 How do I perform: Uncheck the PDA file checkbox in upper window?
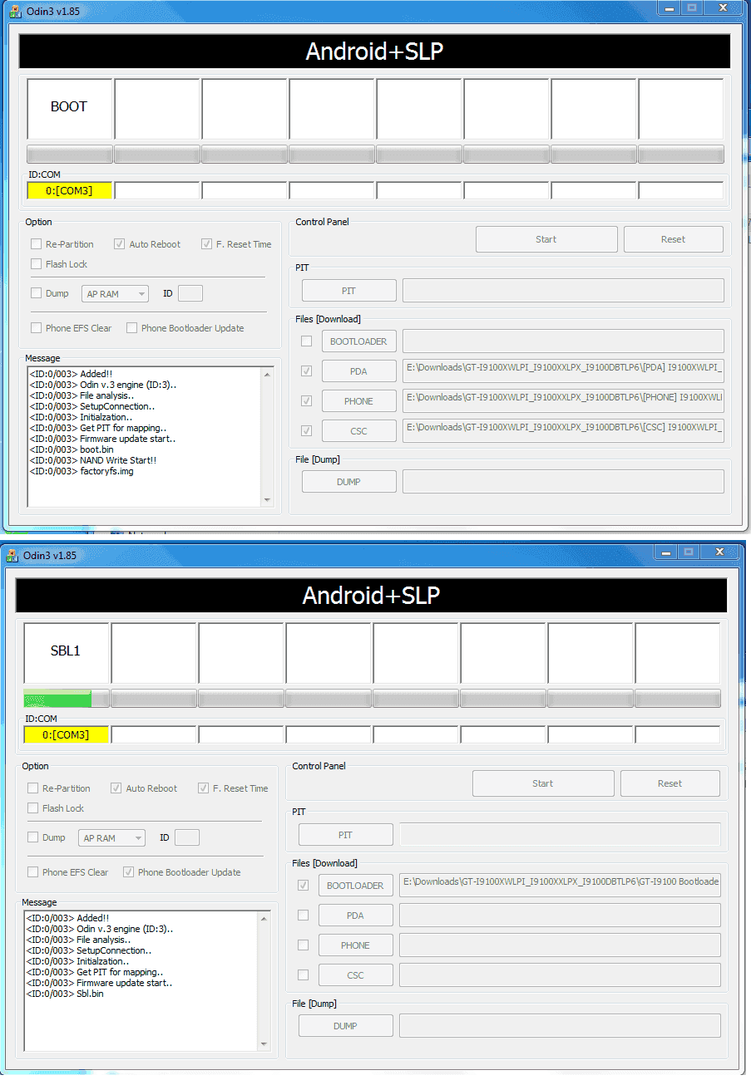pos(307,371)
